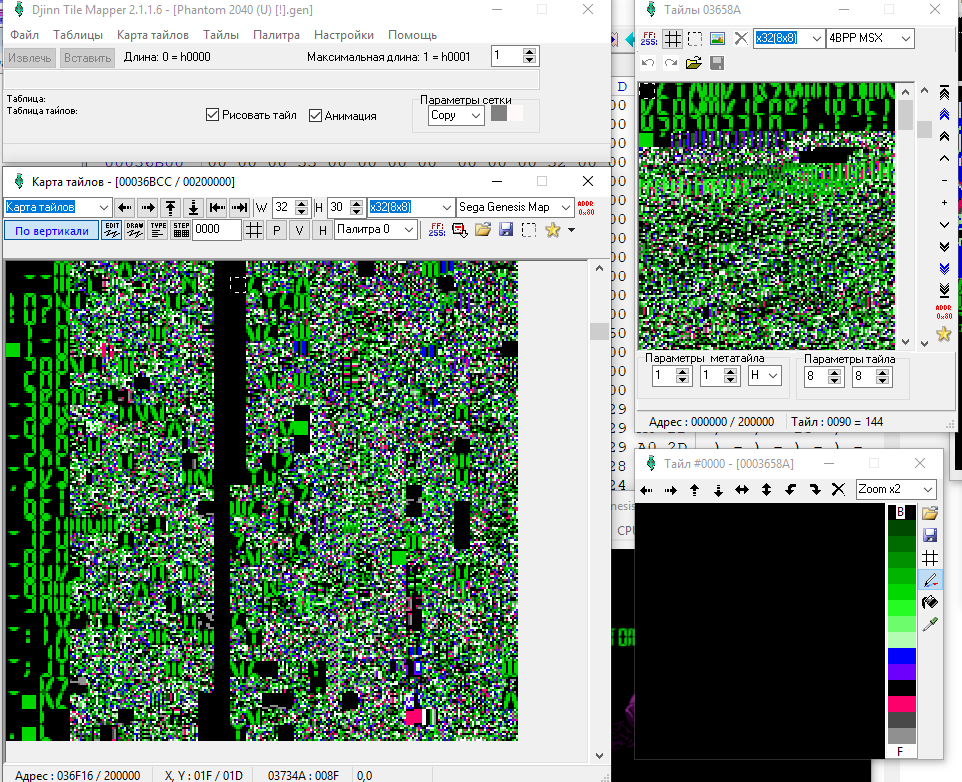Move tile map to end right arrow

coord(239,207)
